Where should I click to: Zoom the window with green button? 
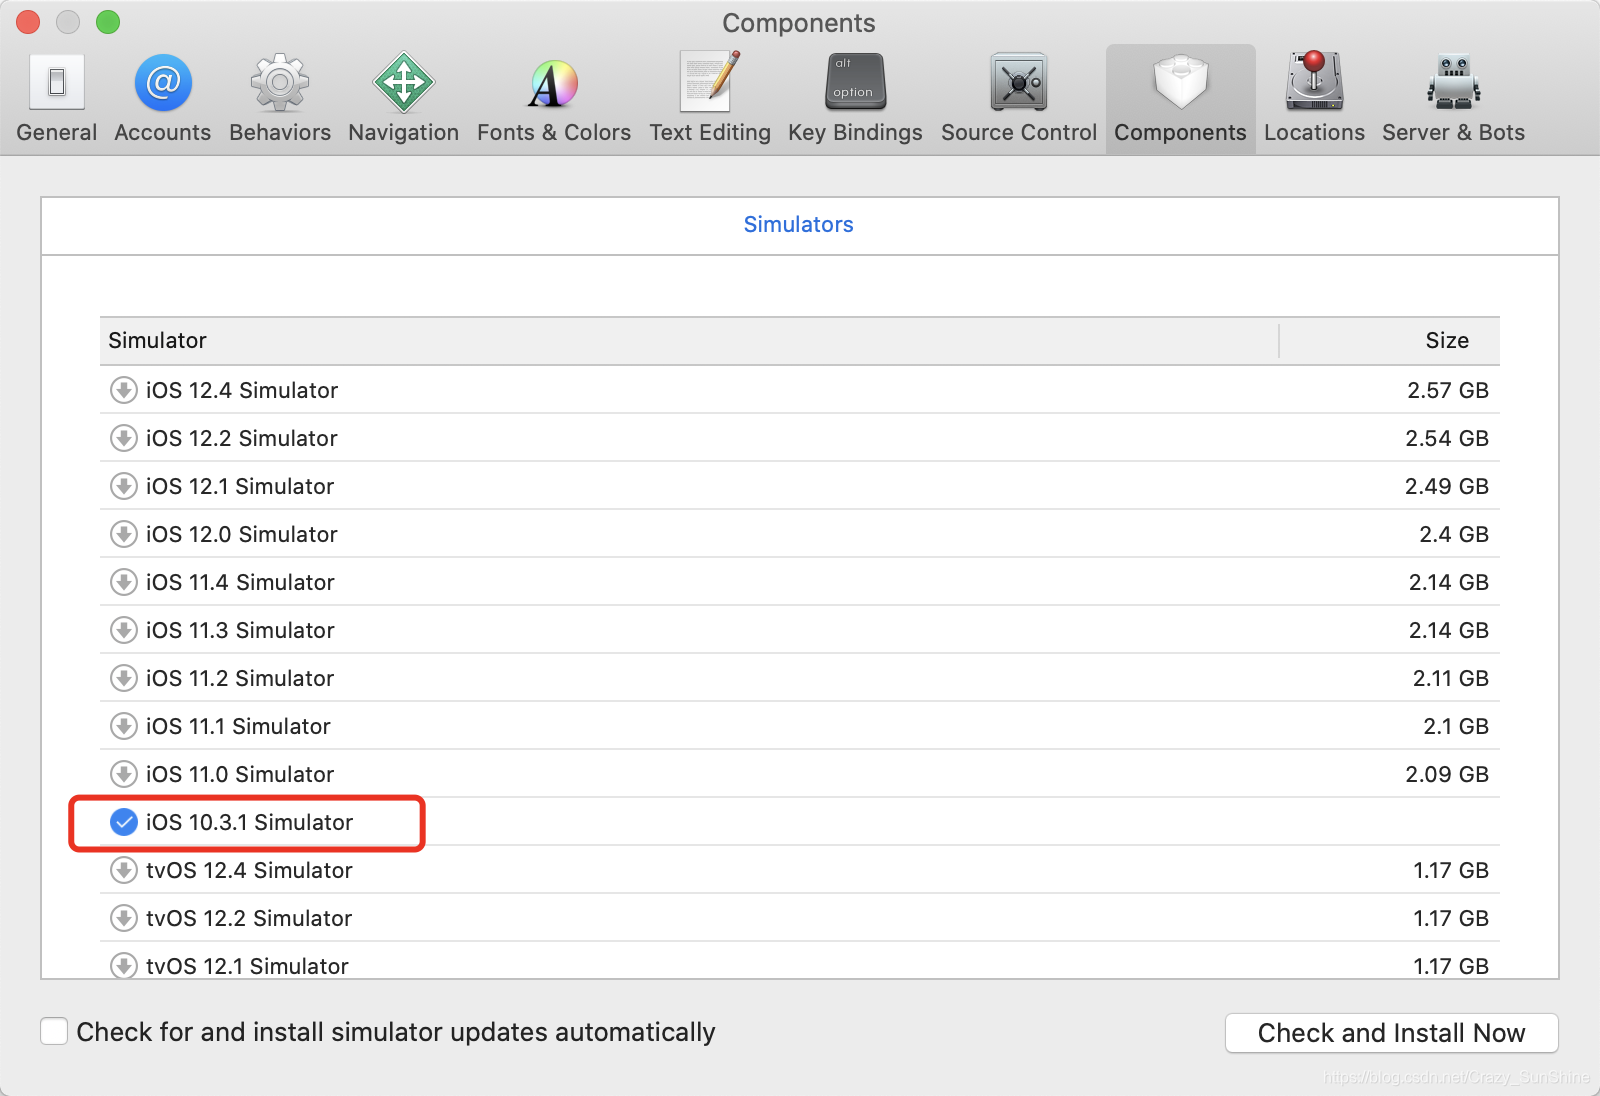[x=108, y=22]
